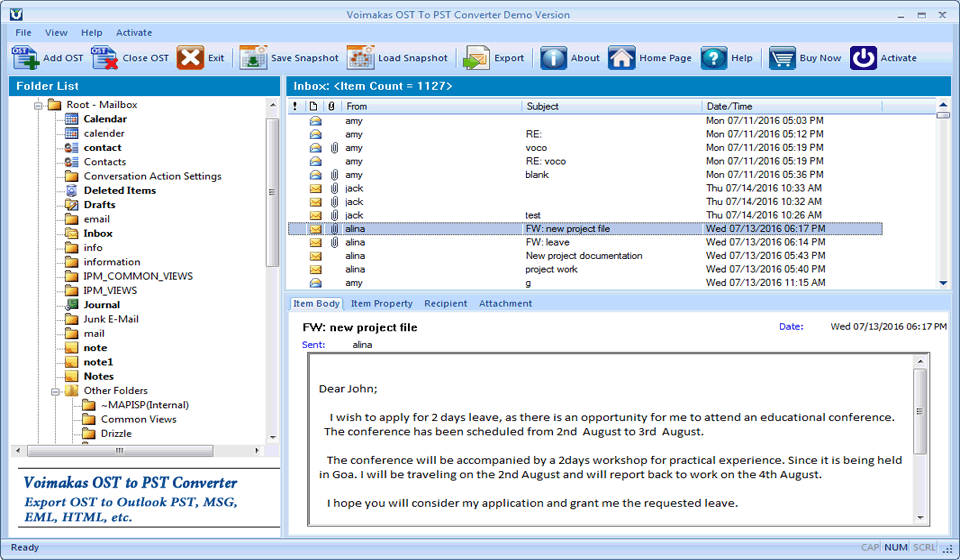Image resolution: width=960 pixels, height=560 pixels.
Task: Click envelope icon of 'FW: leave' email
Action: (x=315, y=242)
